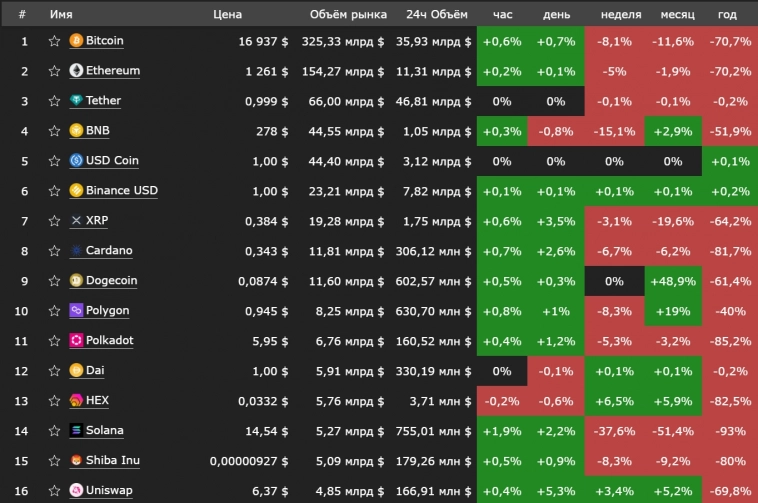This screenshot has width=758, height=503.
Task: Click the Dogecoin logo icon
Action: 76,281
